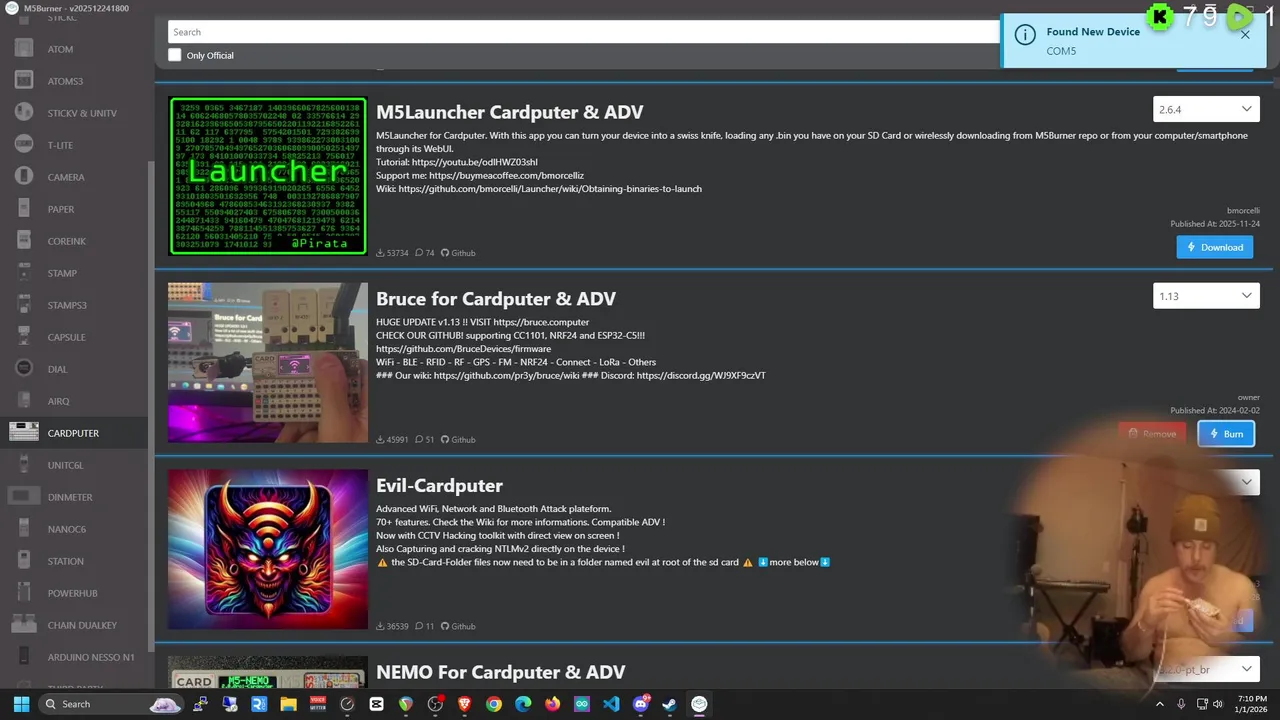The height and width of the screenshot is (720, 1280).
Task: Select the COREINK device icon
Action: tap(24, 241)
